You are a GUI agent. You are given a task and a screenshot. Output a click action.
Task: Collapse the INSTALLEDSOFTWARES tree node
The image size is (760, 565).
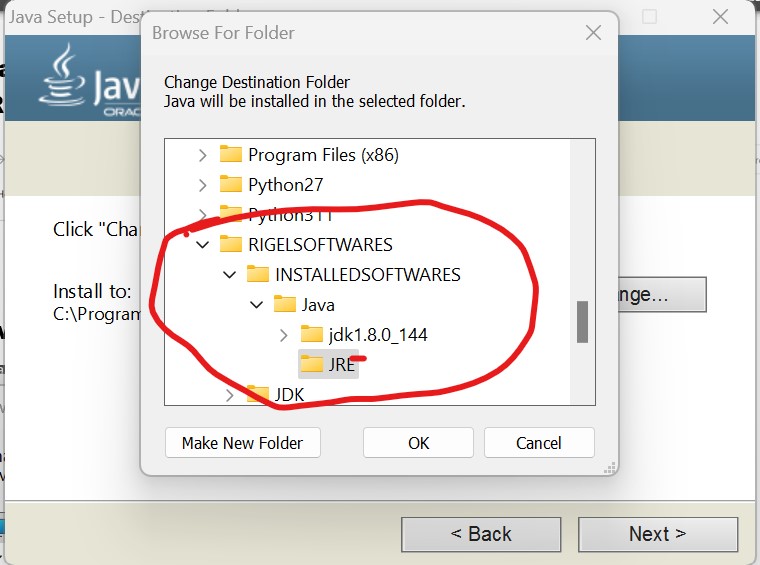click(x=229, y=275)
